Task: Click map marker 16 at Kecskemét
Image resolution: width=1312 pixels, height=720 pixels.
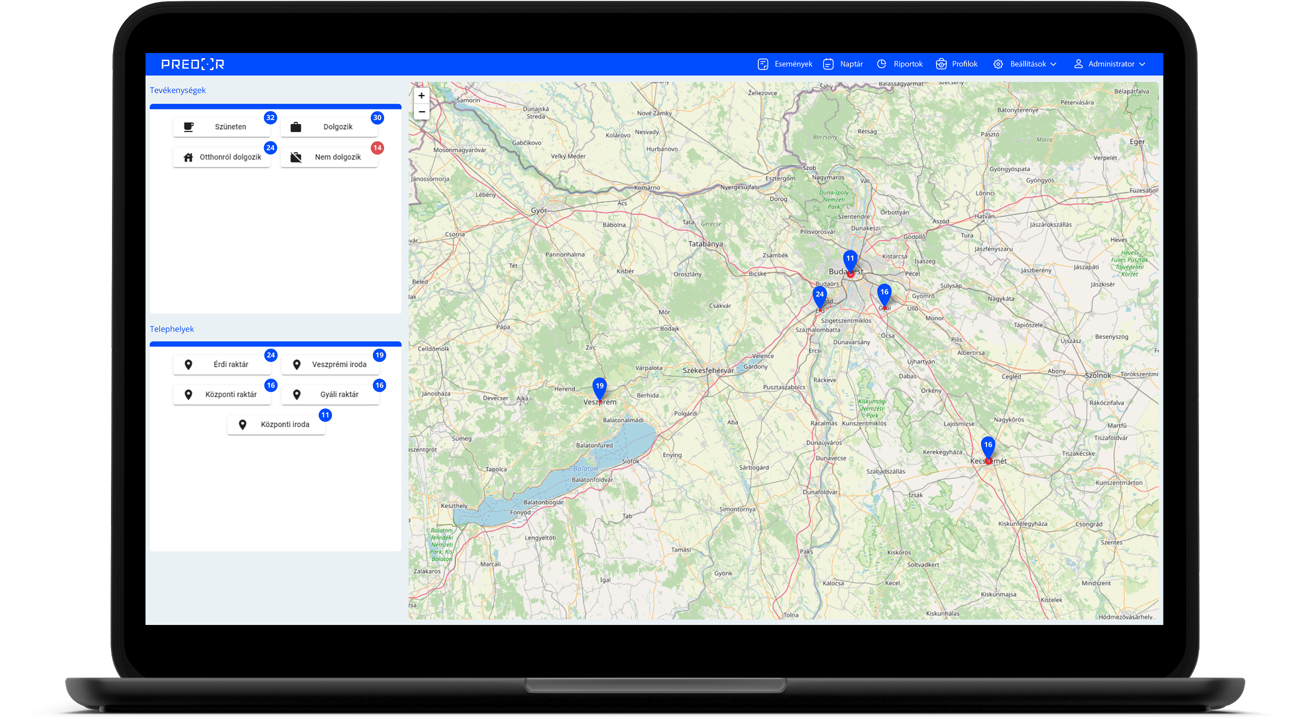Action: coord(988,448)
